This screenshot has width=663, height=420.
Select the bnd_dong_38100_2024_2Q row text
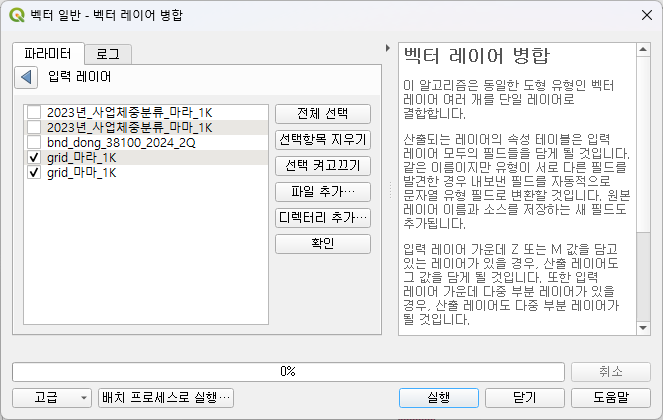click(121, 143)
